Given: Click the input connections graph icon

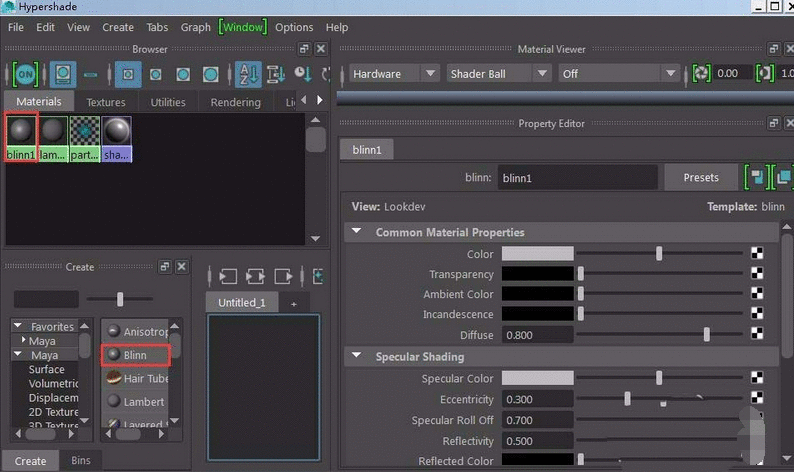Looking at the screenshot, I should click(228, 276).
